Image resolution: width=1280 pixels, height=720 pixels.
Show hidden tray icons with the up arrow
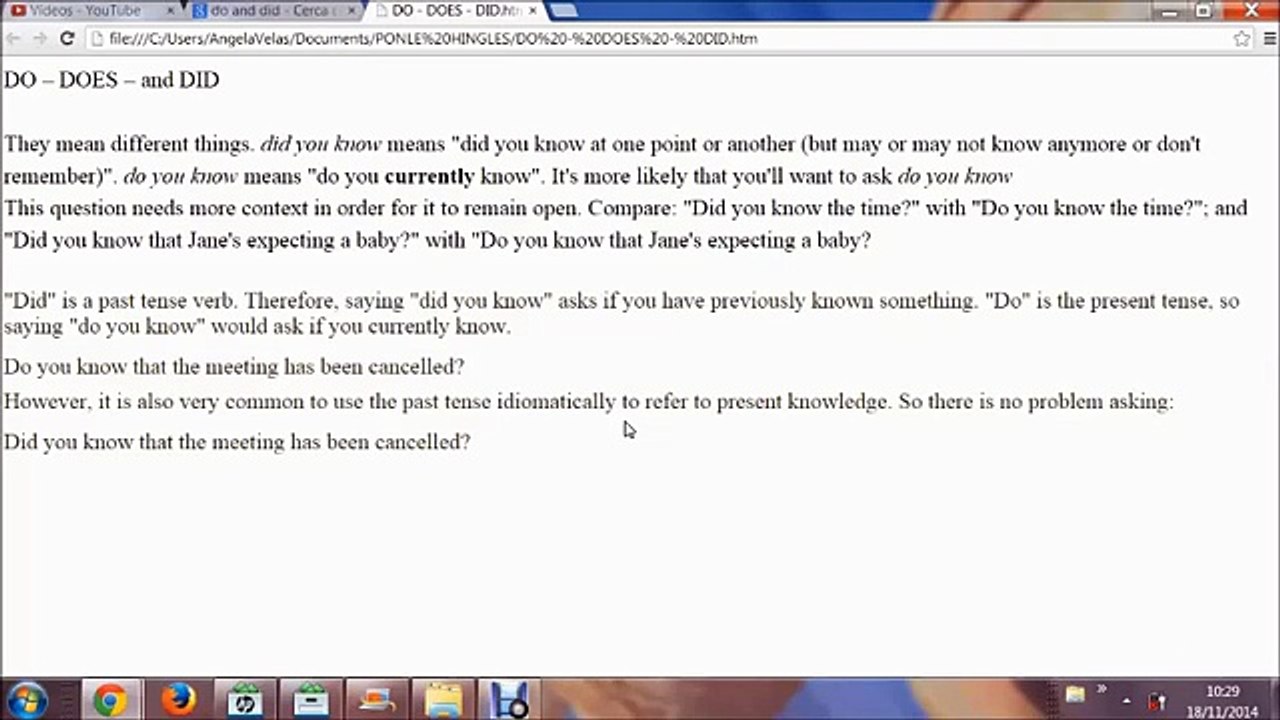pyautogui.click(x=1127, y=701)
